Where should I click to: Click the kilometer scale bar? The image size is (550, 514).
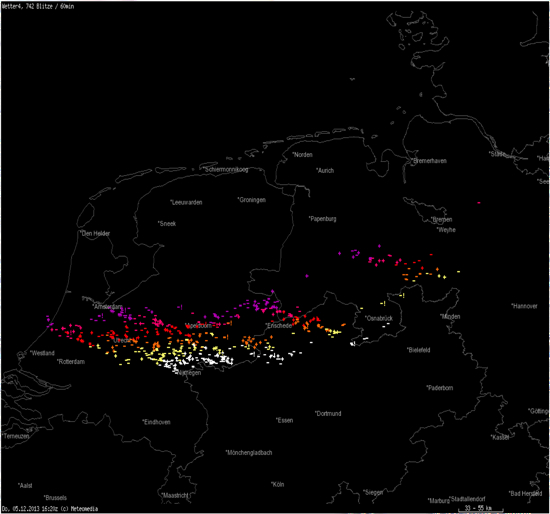(481, 508)
